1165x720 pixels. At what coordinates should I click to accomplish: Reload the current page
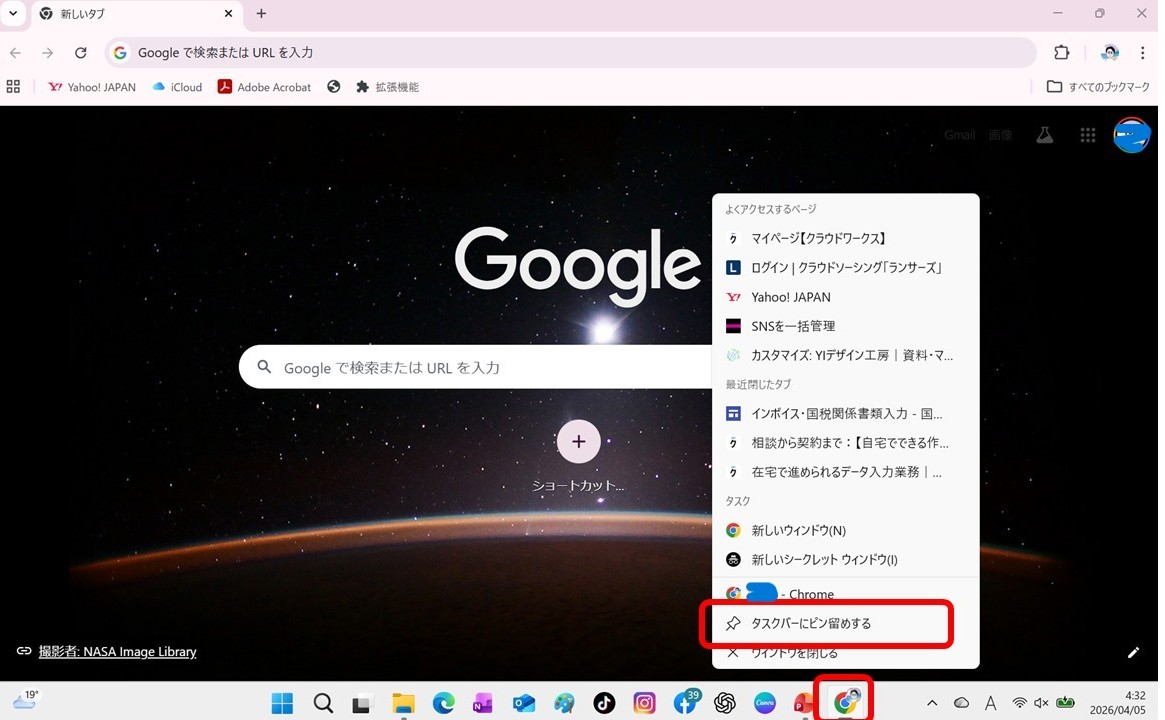point(81,53)
